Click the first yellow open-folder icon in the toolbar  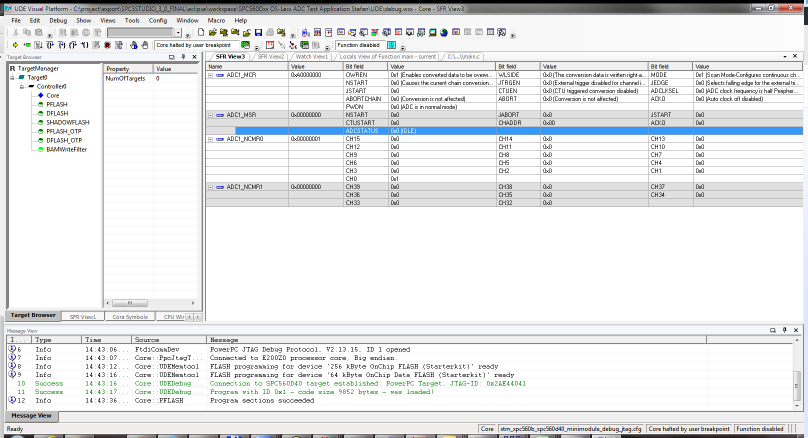[x=212, y=32]
